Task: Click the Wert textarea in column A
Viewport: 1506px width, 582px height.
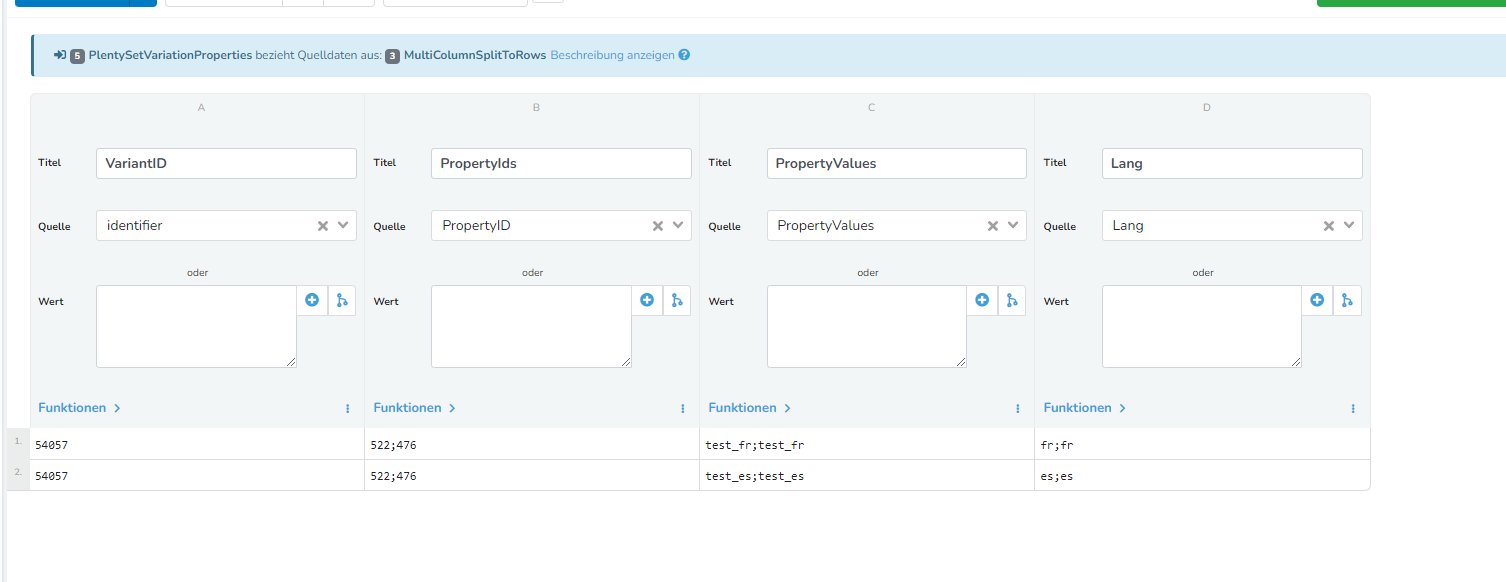Action: click(196, 326)
